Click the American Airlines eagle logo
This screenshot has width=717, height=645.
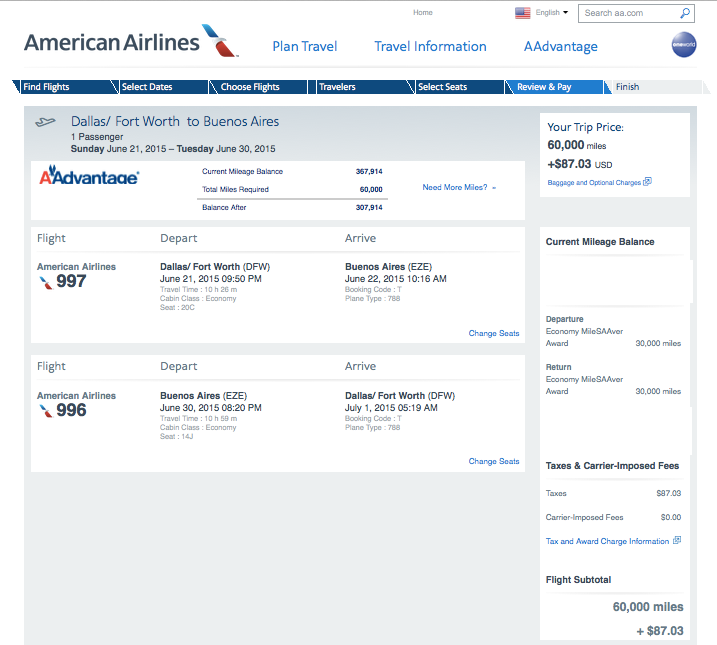click(x=219, y=40)
